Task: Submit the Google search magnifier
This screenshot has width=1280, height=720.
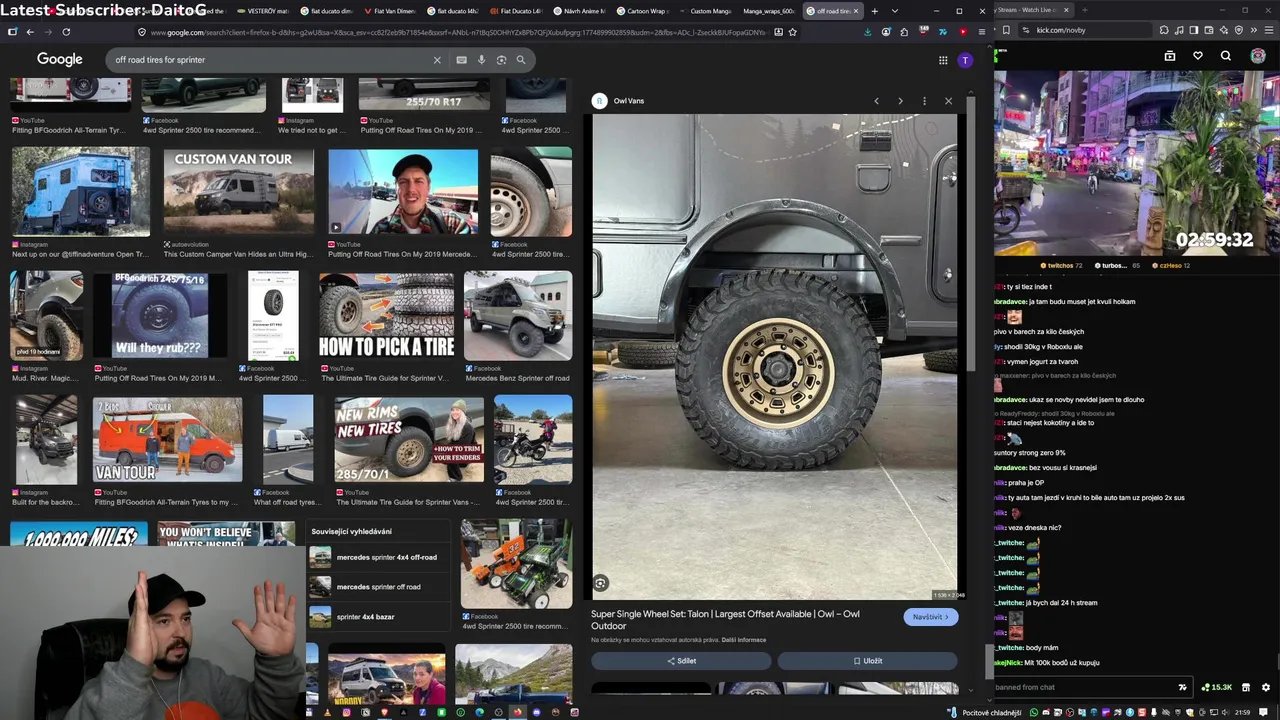Action: point(521,60)
